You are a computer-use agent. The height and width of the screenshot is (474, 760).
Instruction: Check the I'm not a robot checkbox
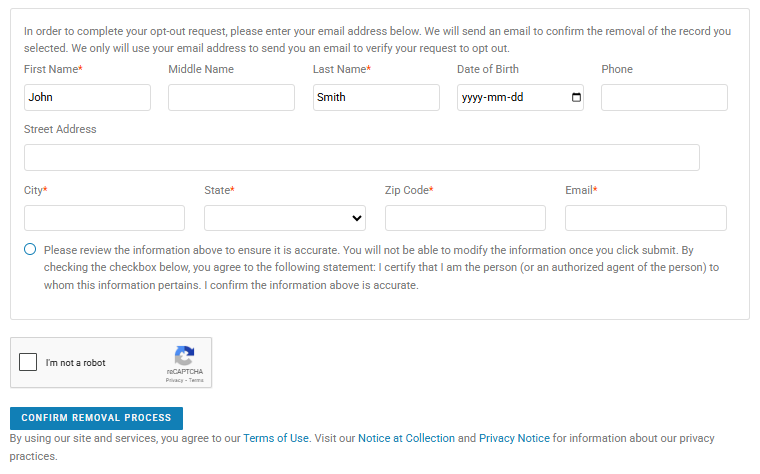(x=29, y=363)
